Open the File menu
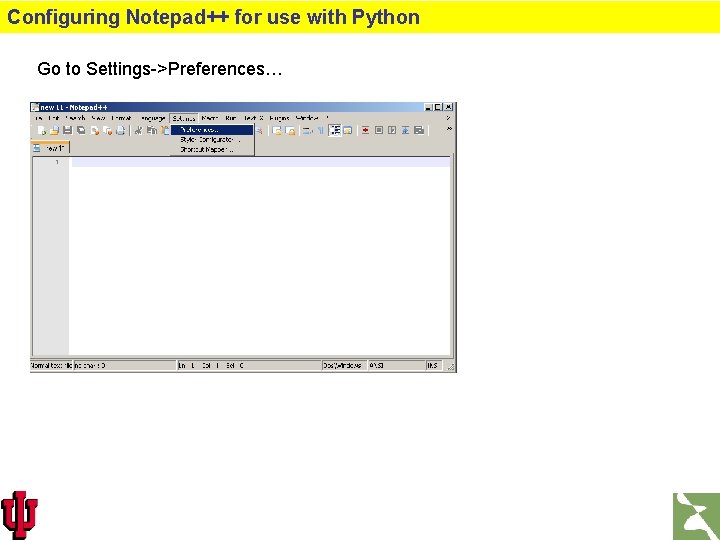720x540 pixels. 39,118
